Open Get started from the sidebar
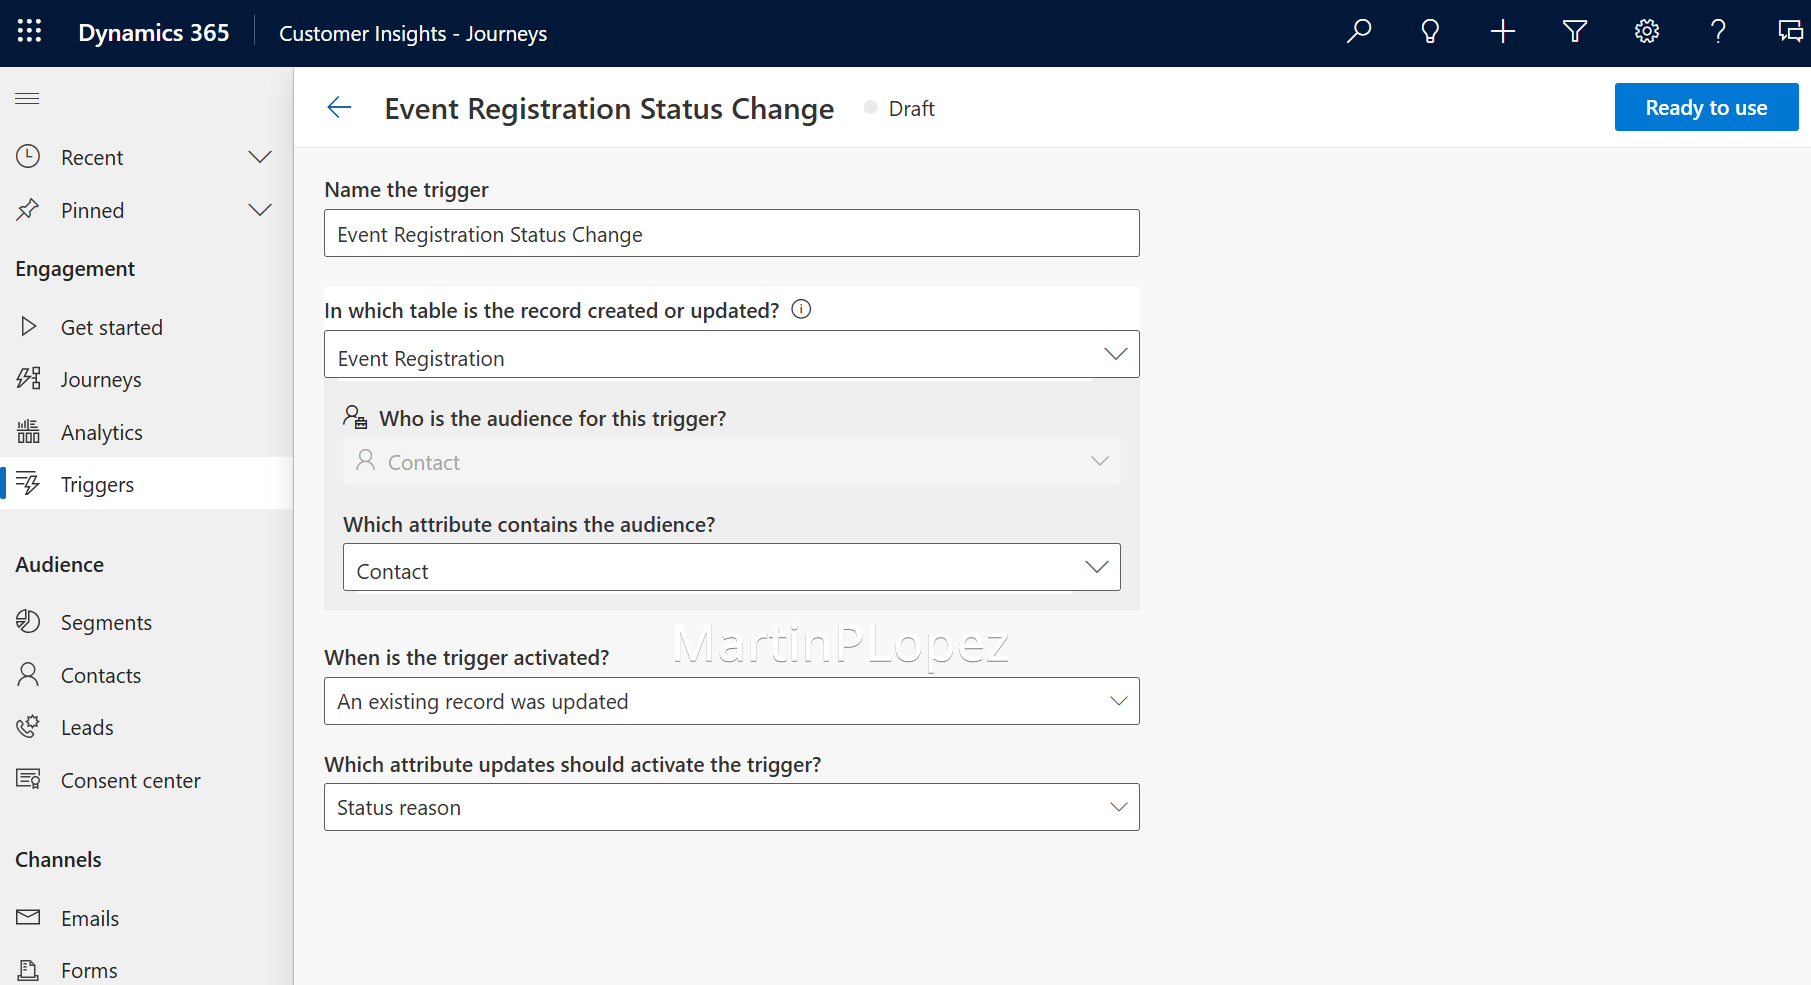 111,327
